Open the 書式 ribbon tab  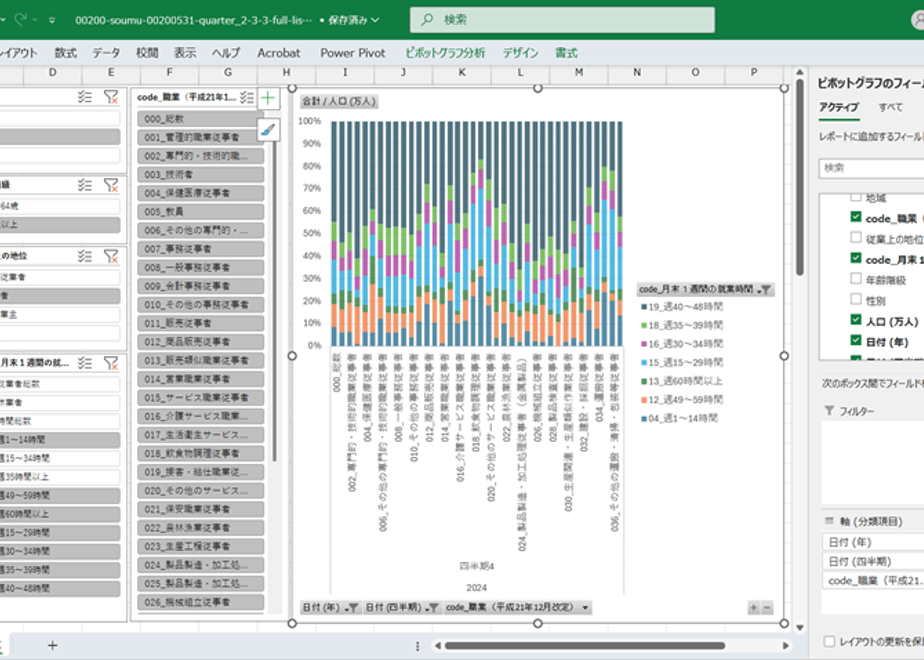[x=566, y=53]
